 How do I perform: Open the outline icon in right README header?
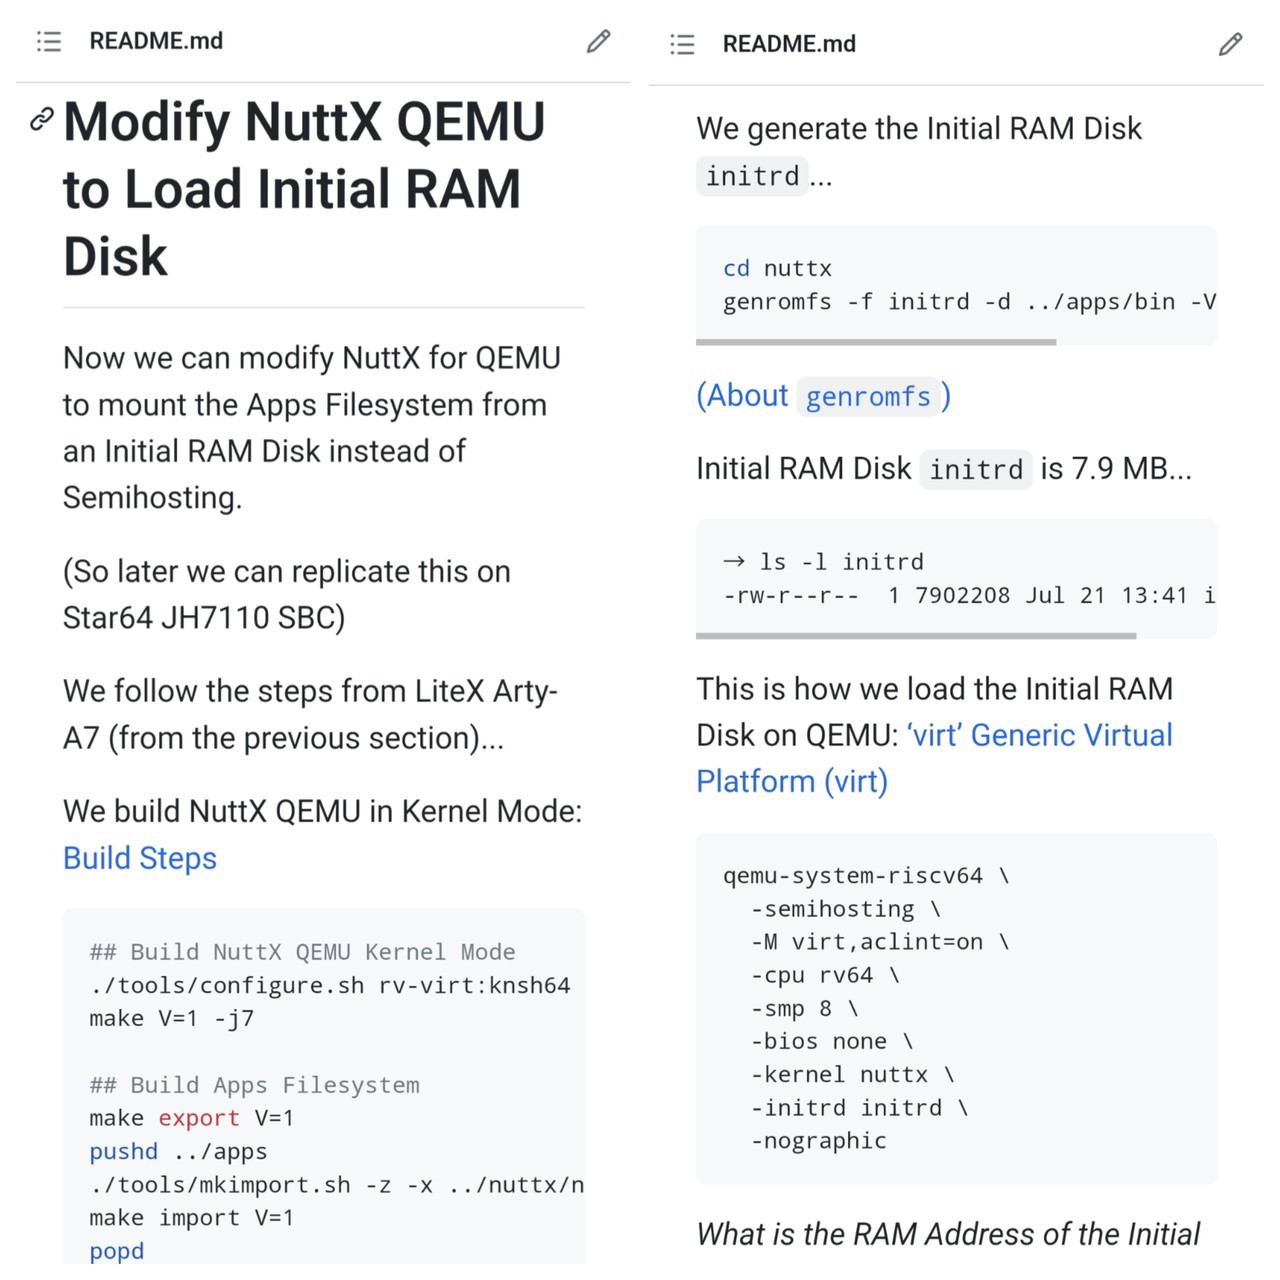pos(682,44)
